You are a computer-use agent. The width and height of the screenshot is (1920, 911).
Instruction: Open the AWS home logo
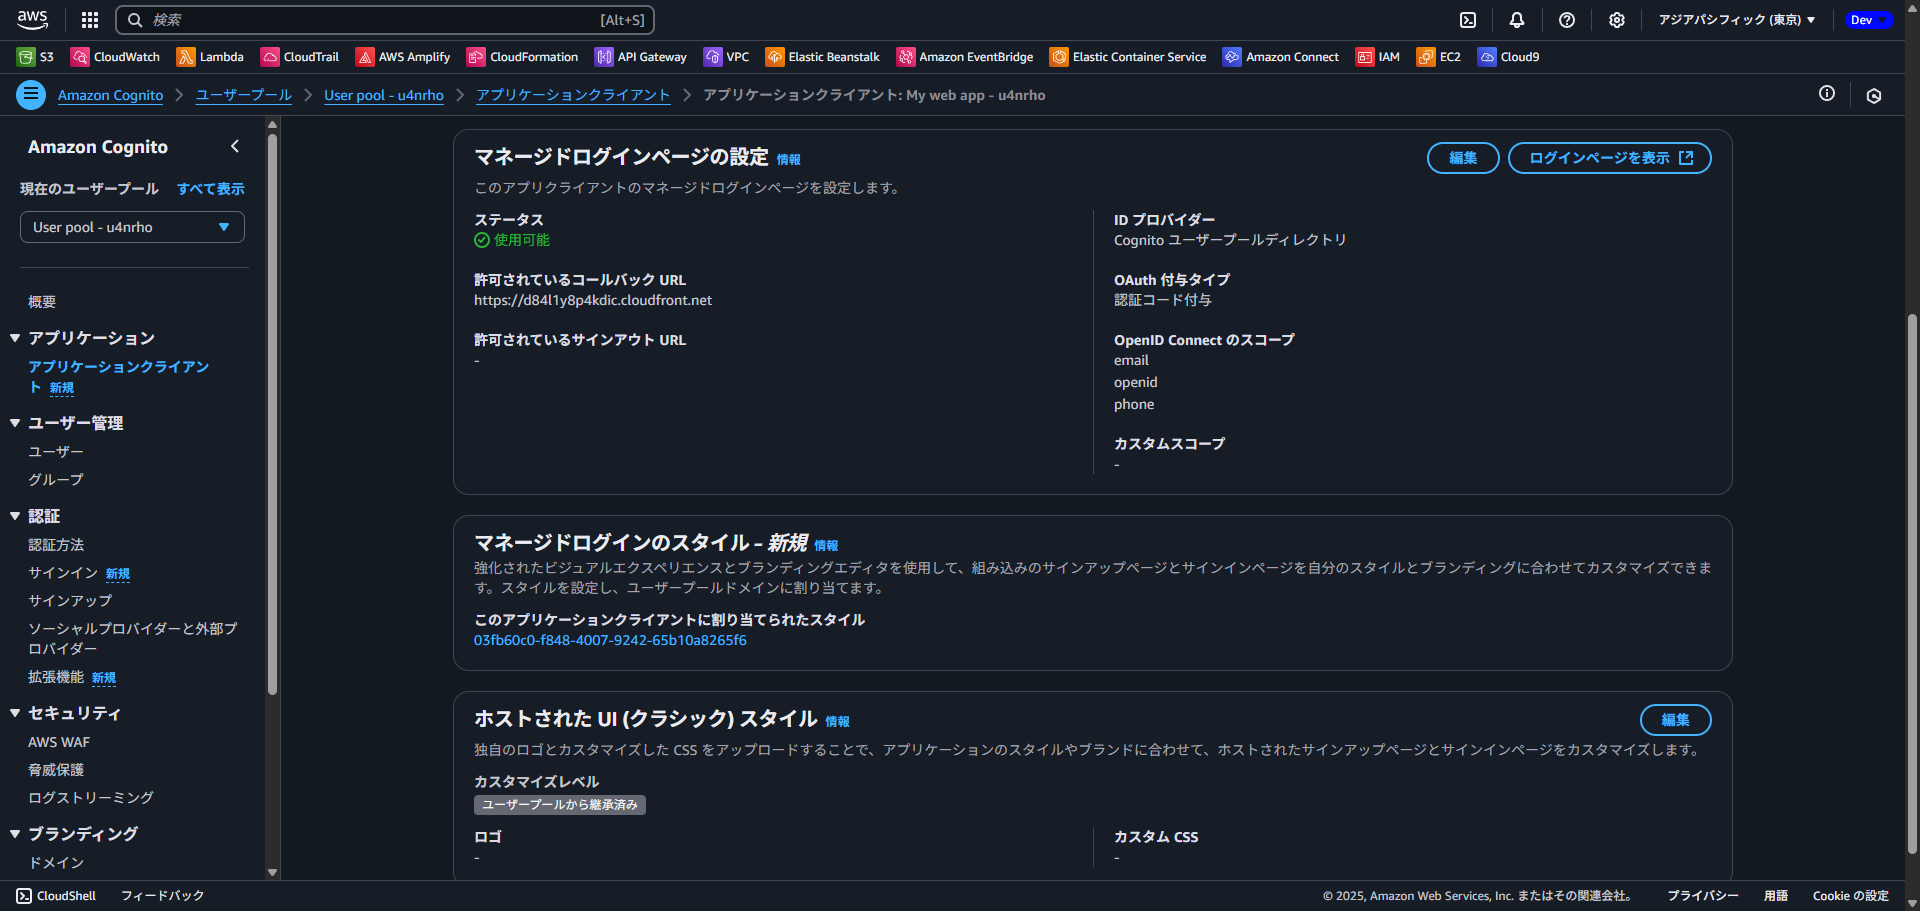pyautogui.click(x=33, y=19)
